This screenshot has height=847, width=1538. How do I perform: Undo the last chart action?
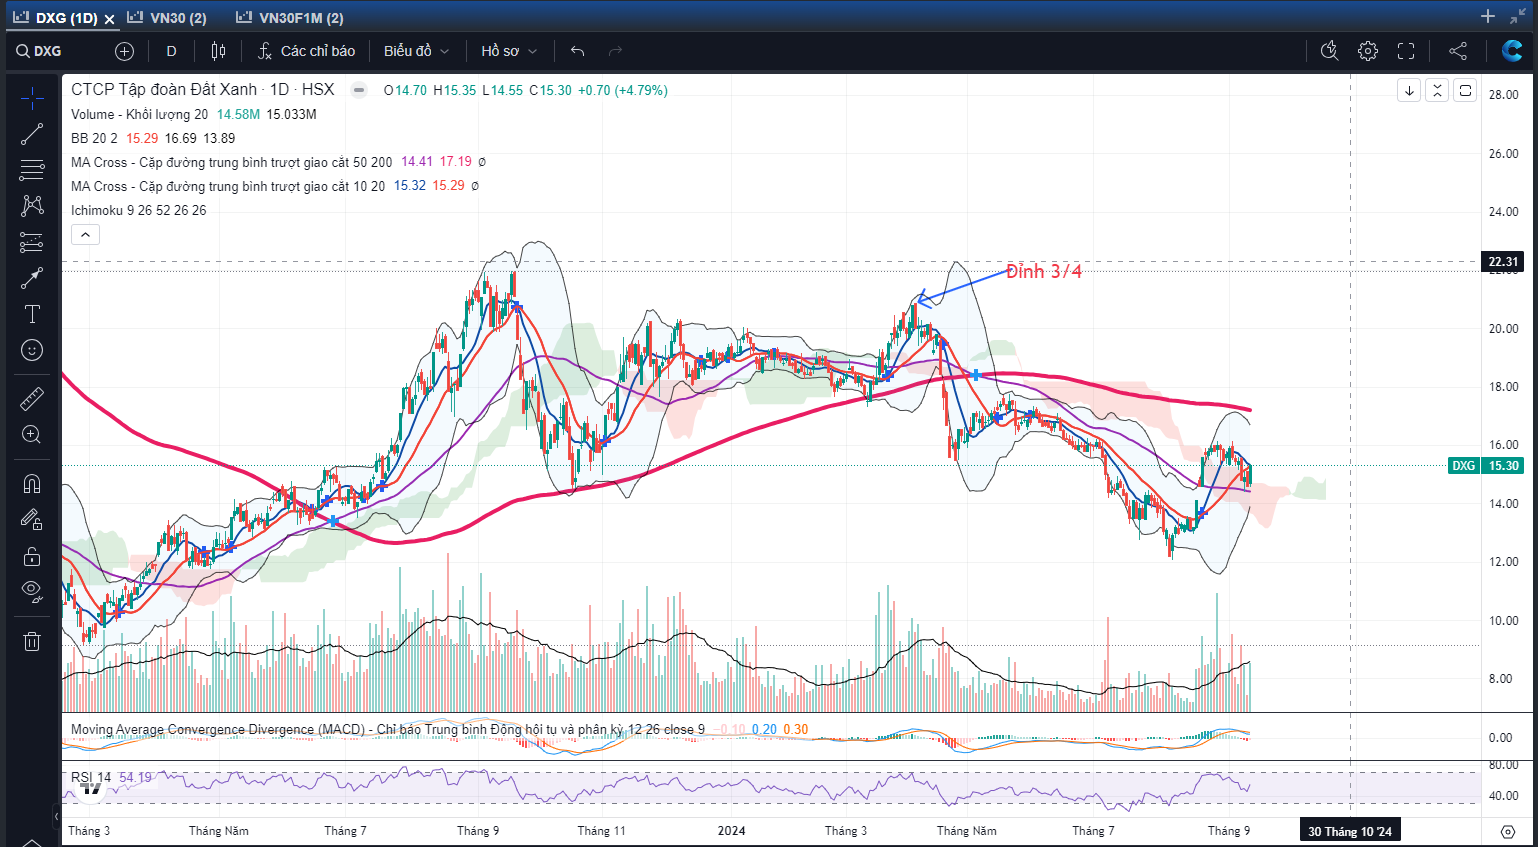(x=577, y=51)
